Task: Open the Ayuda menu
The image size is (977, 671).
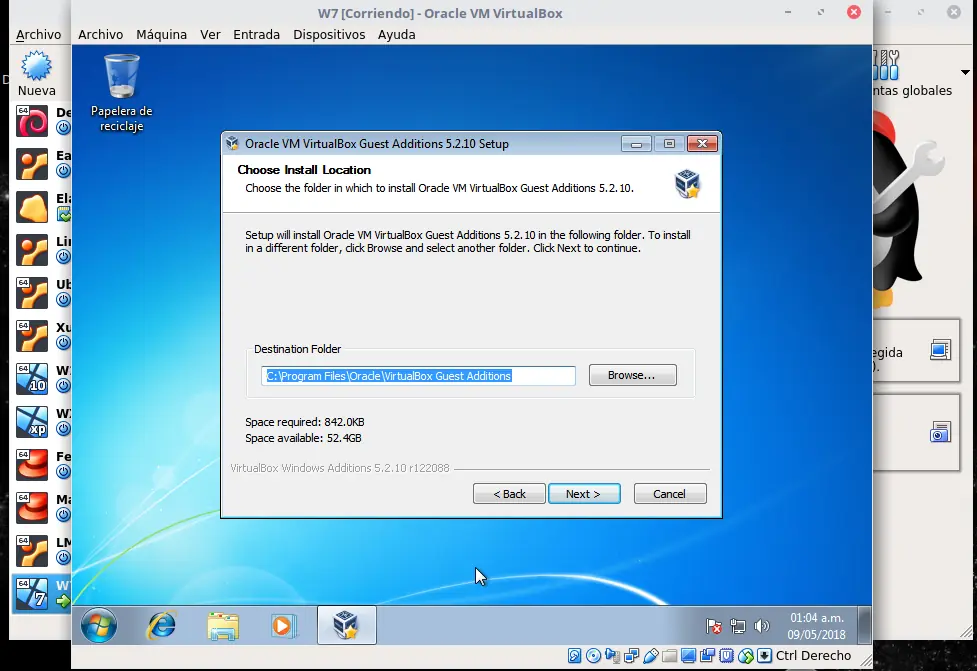Action: [396, 34]
